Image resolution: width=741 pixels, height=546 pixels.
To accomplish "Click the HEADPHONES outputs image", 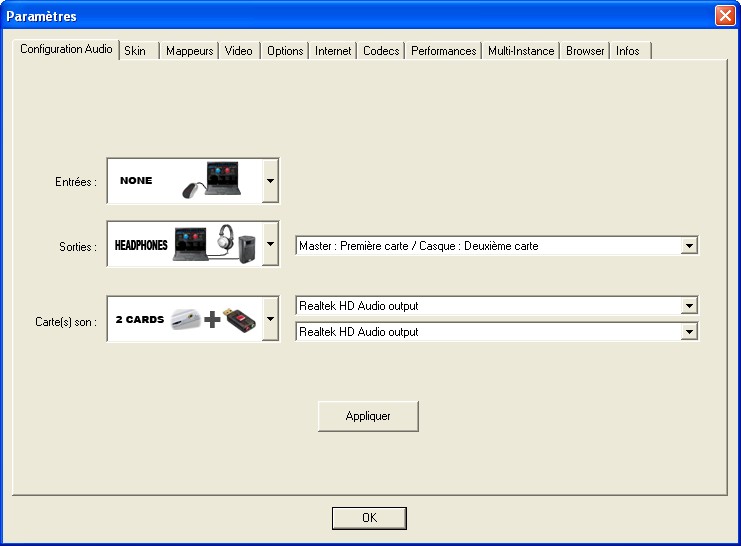I will coord(185,244).
